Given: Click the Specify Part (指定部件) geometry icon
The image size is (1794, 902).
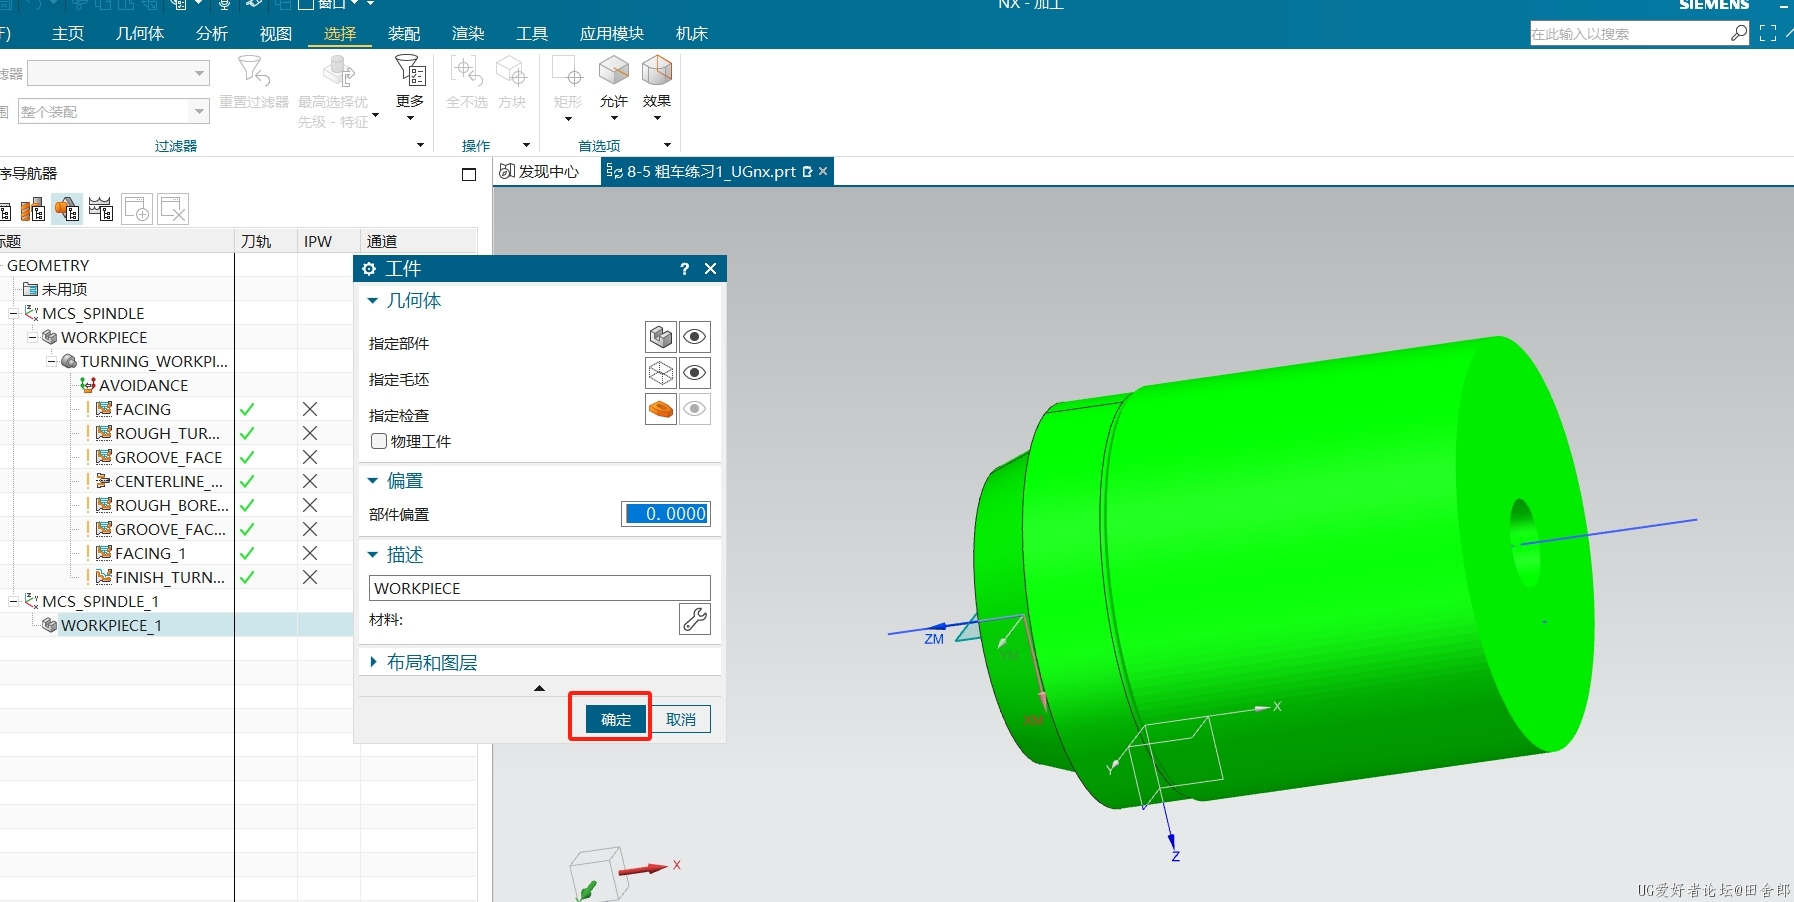Looking at the screenshot, I should pyautogui.click(x=661, y=337).
